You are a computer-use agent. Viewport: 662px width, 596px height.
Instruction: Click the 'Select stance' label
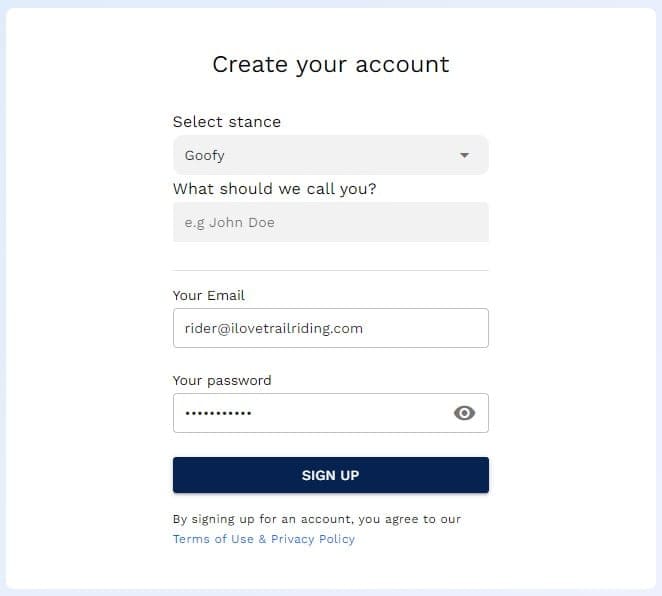click(x=227, y=122)
